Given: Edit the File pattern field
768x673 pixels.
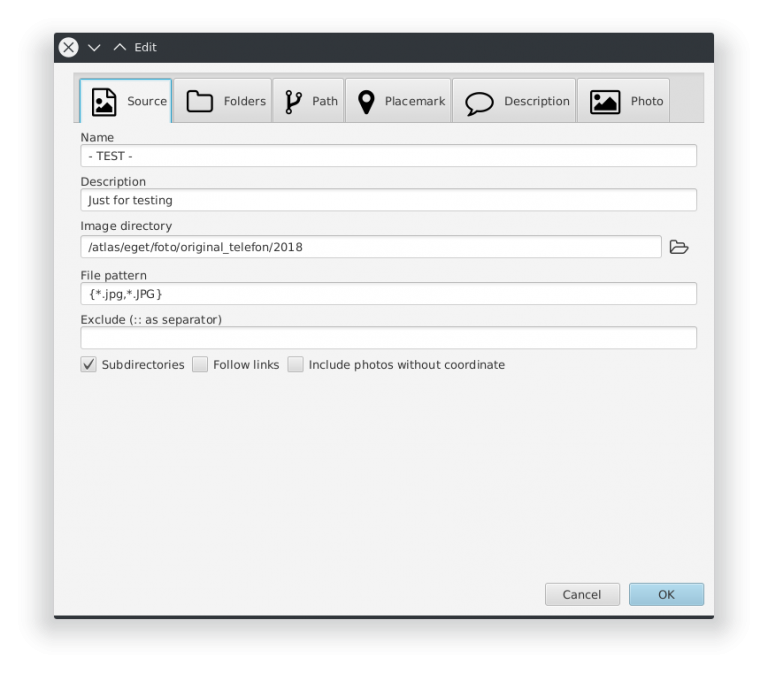Looking at the screenshot, I should pyautogui.click(x=388, y=294).
